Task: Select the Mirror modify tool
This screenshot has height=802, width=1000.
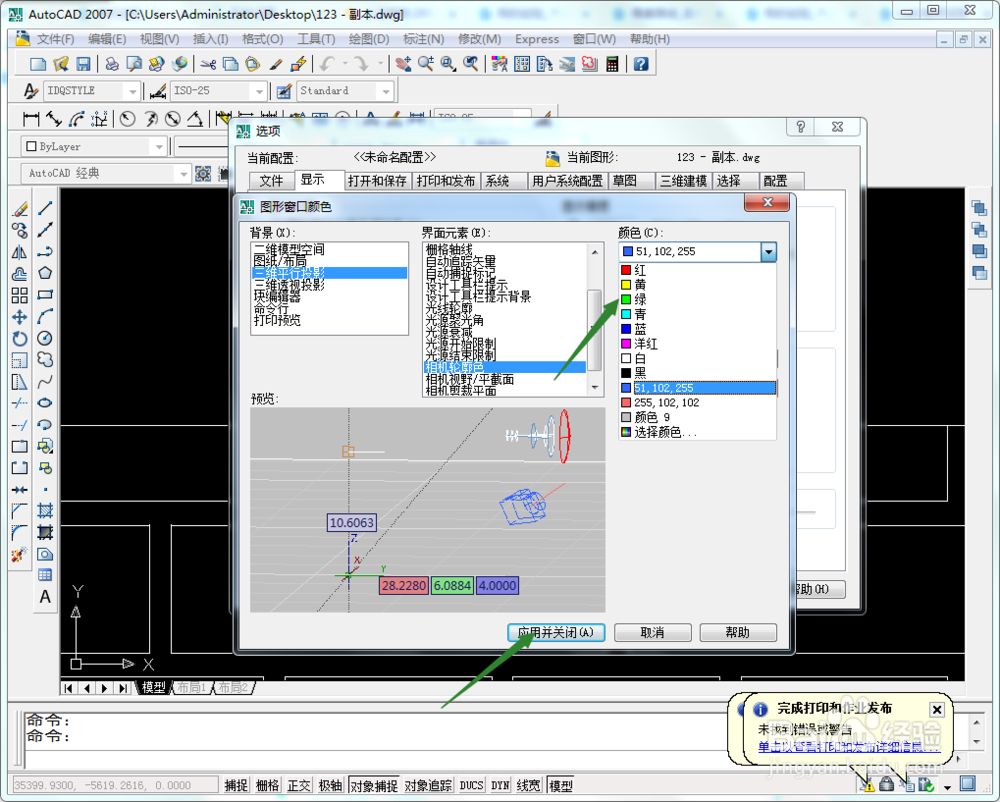Action: click(20, 252)
